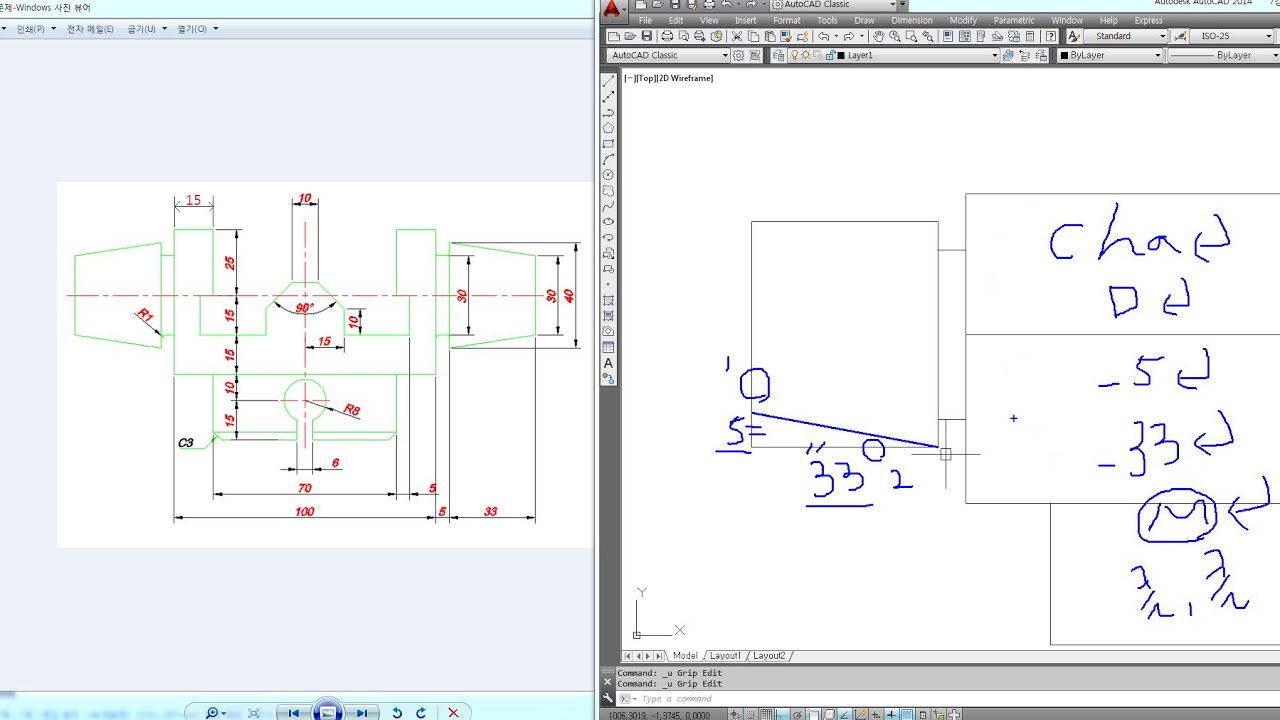Toggle Layer1 lock icon

[829, 55]
